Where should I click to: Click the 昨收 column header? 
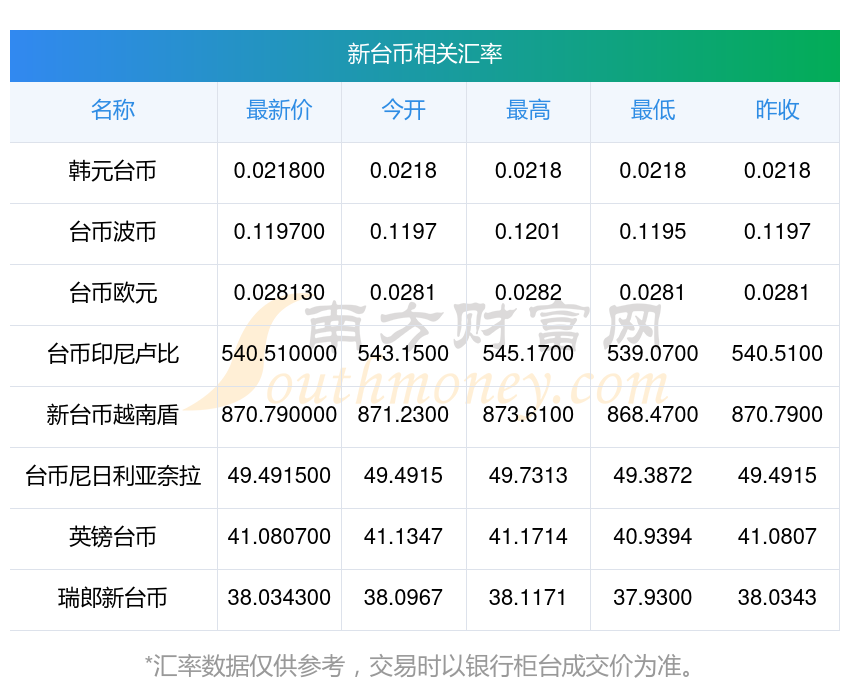click(777, 111)
